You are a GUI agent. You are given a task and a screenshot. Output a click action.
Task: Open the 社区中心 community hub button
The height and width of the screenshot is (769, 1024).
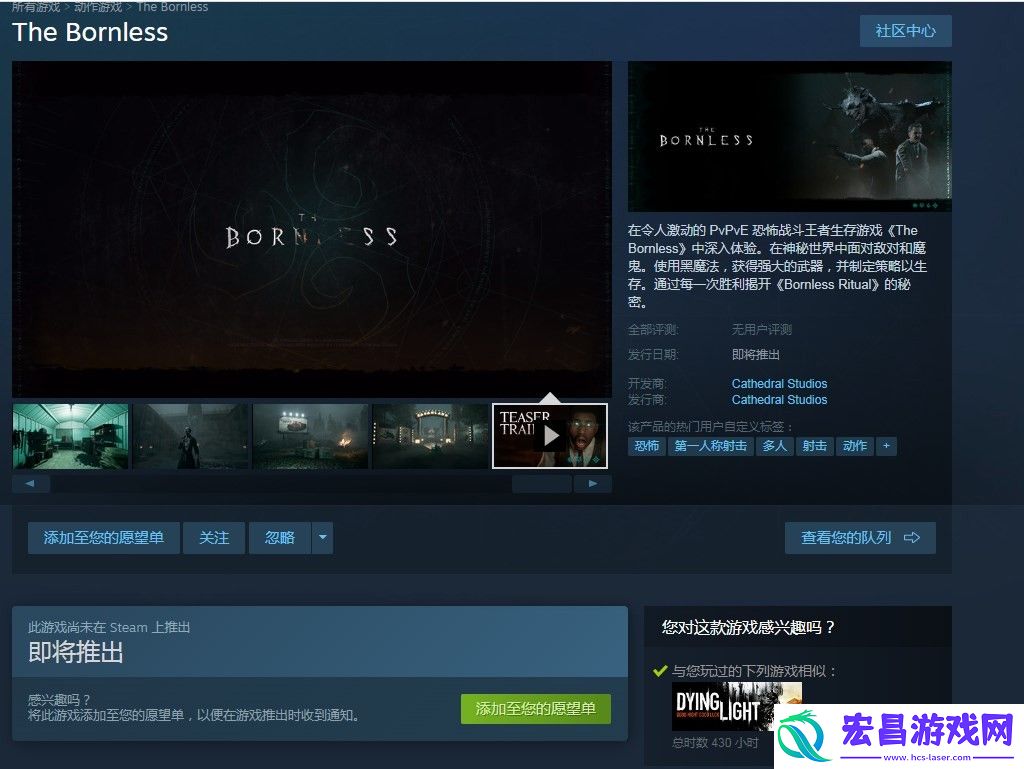coord(905,31)
